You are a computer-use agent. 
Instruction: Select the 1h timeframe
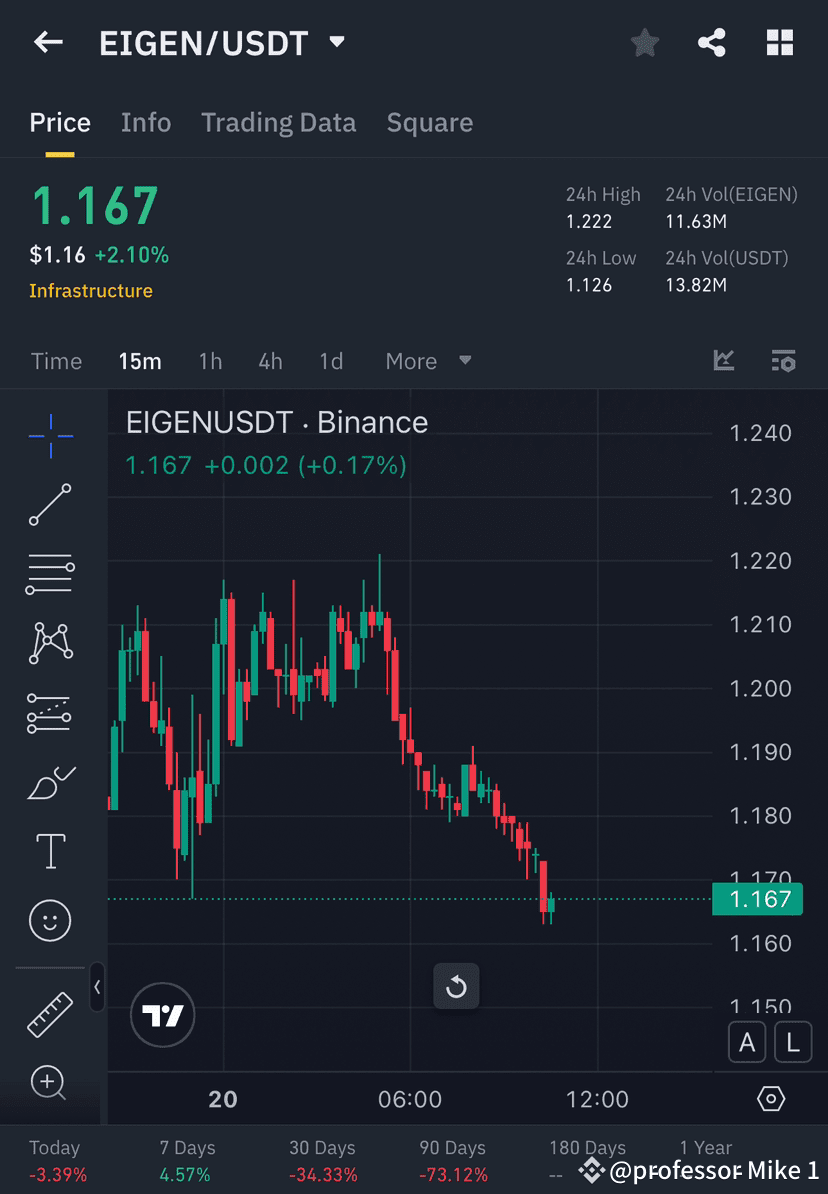pos(210,361)
